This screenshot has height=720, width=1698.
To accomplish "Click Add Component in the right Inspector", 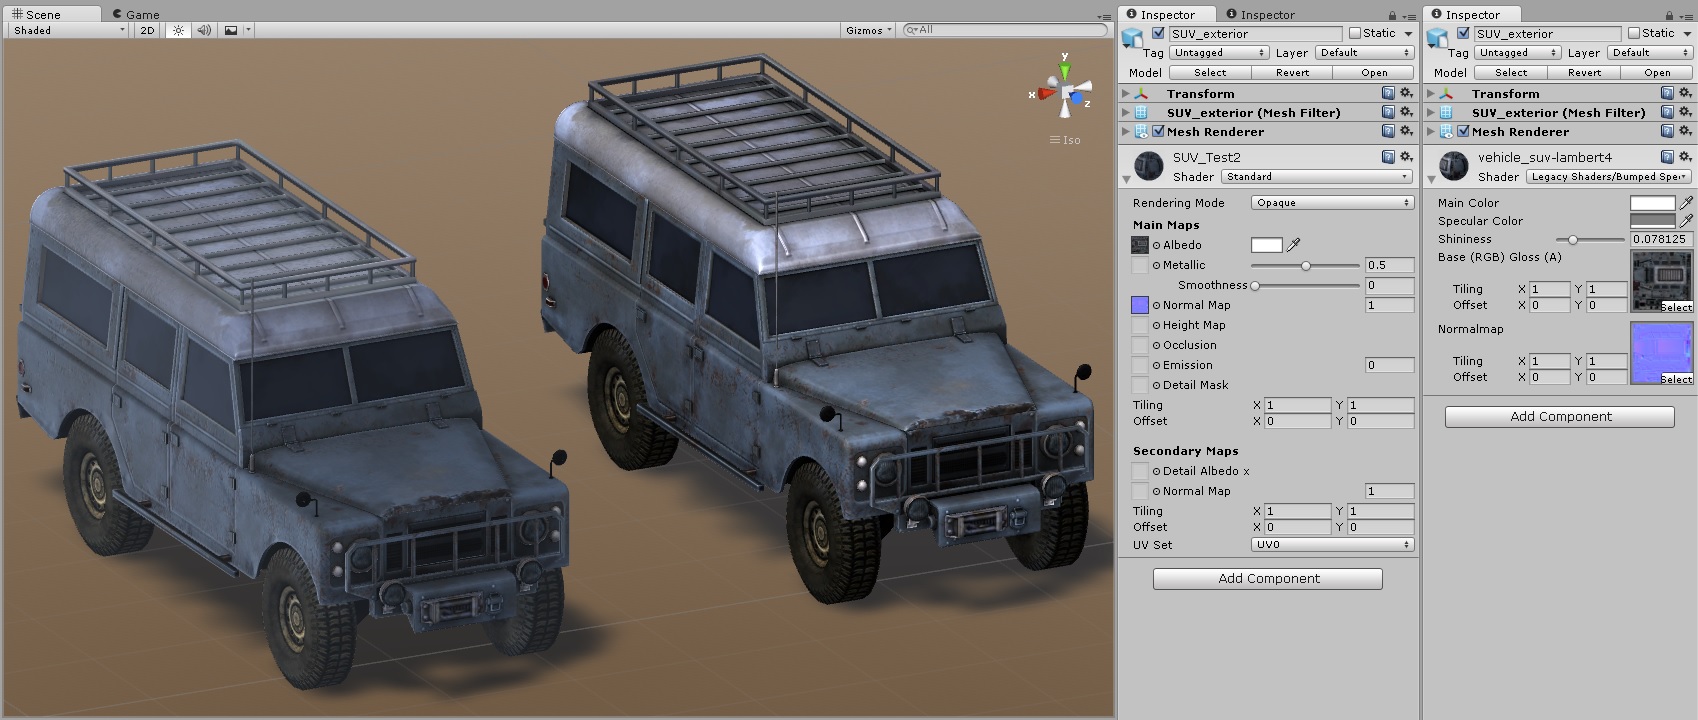I will pyautogui.click(x=1560, y=416).
